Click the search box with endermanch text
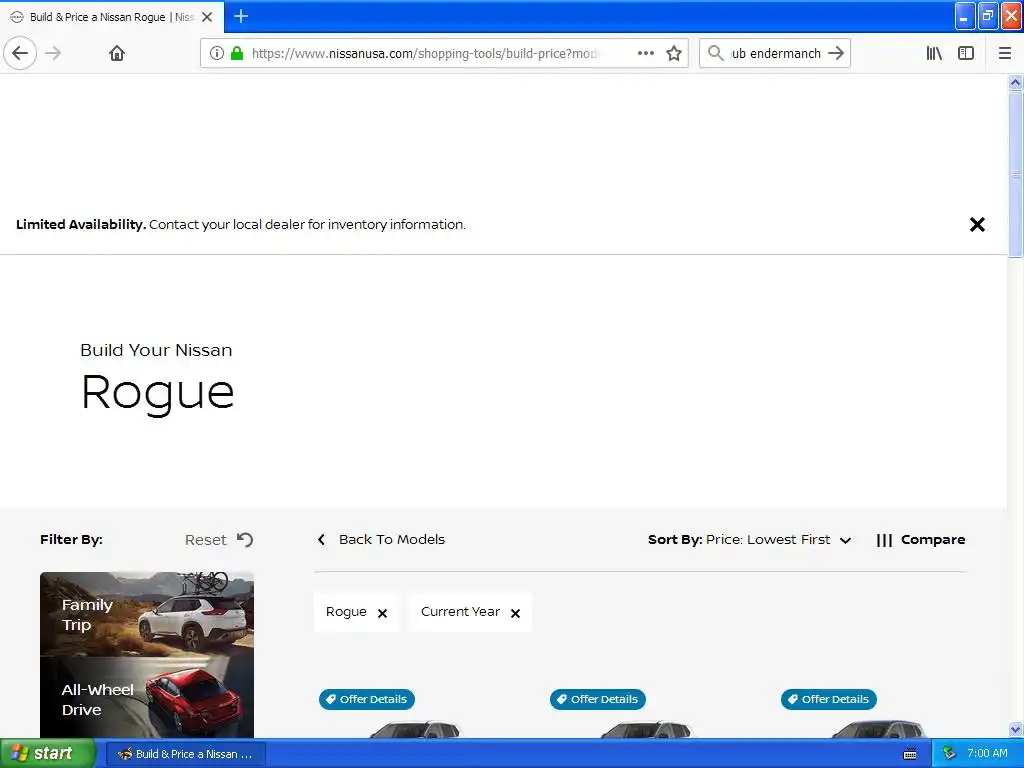This screenshot has width=1024, height=768. click(x=776, y=53)
